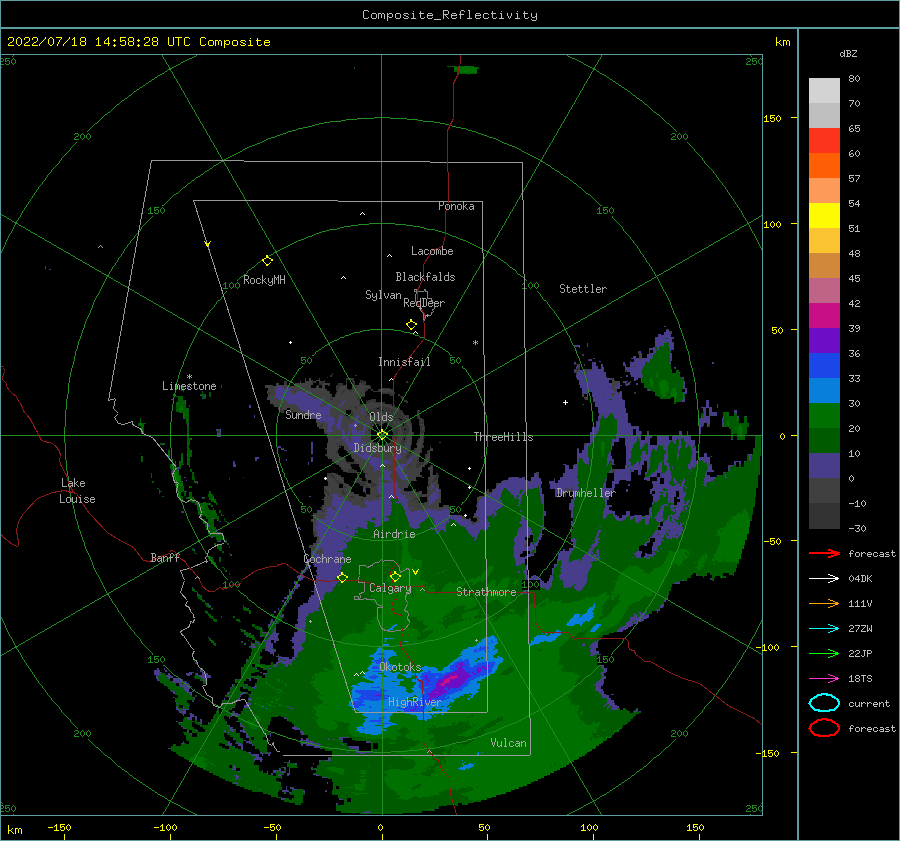Click the 2022/07/18 UTC timestamp text

(x=138, y=42)
